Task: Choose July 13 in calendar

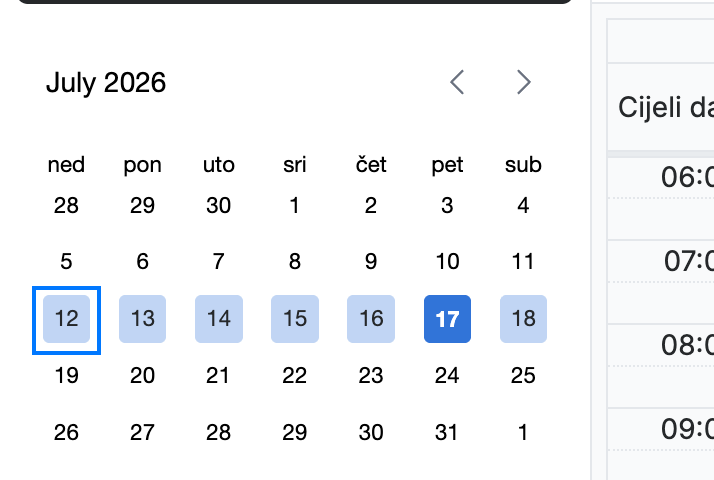Action: pos(143,319)
